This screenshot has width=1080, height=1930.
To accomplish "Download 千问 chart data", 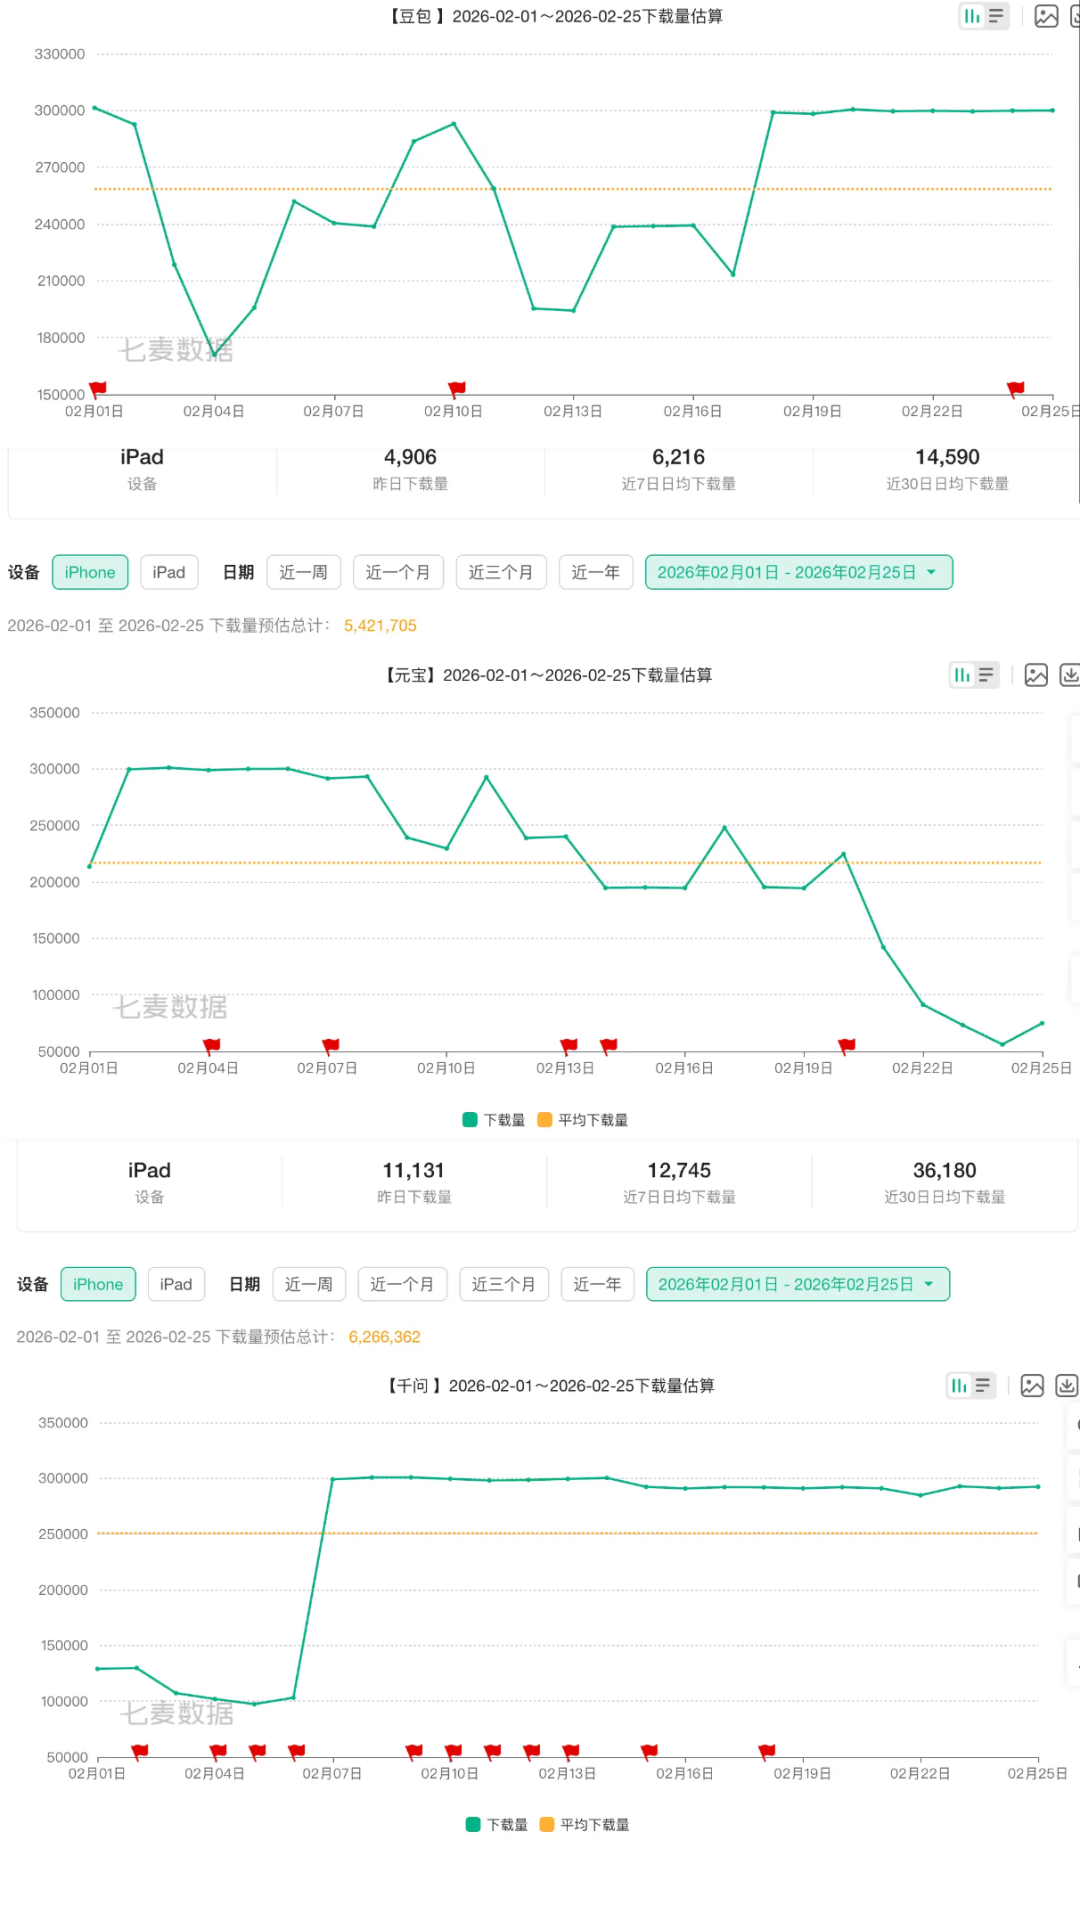I will 1067,1385.
